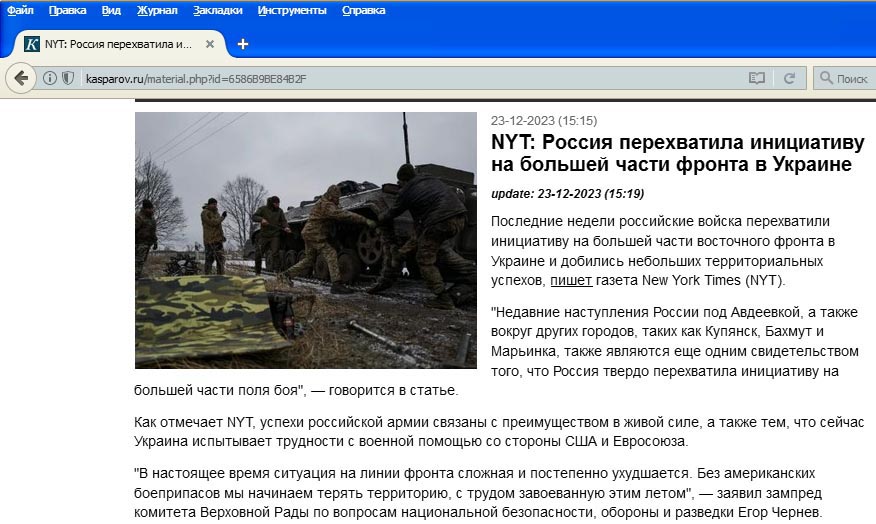Click the article photo of soldiers and tank
Screen dimensions: 876x524
click(x=306, y=240)
